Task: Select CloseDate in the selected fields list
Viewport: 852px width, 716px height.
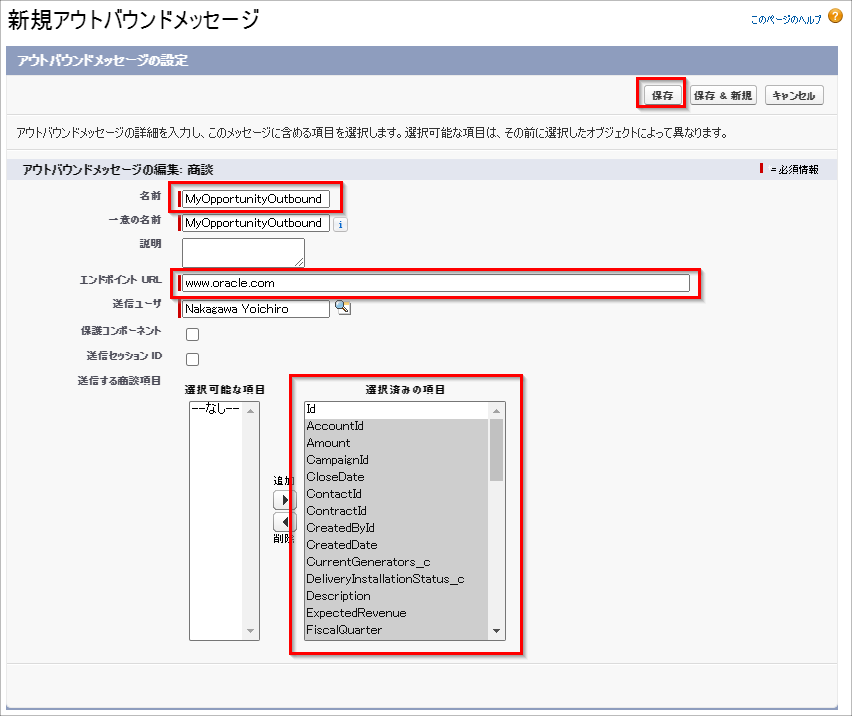Action: [x=335, y=477]
